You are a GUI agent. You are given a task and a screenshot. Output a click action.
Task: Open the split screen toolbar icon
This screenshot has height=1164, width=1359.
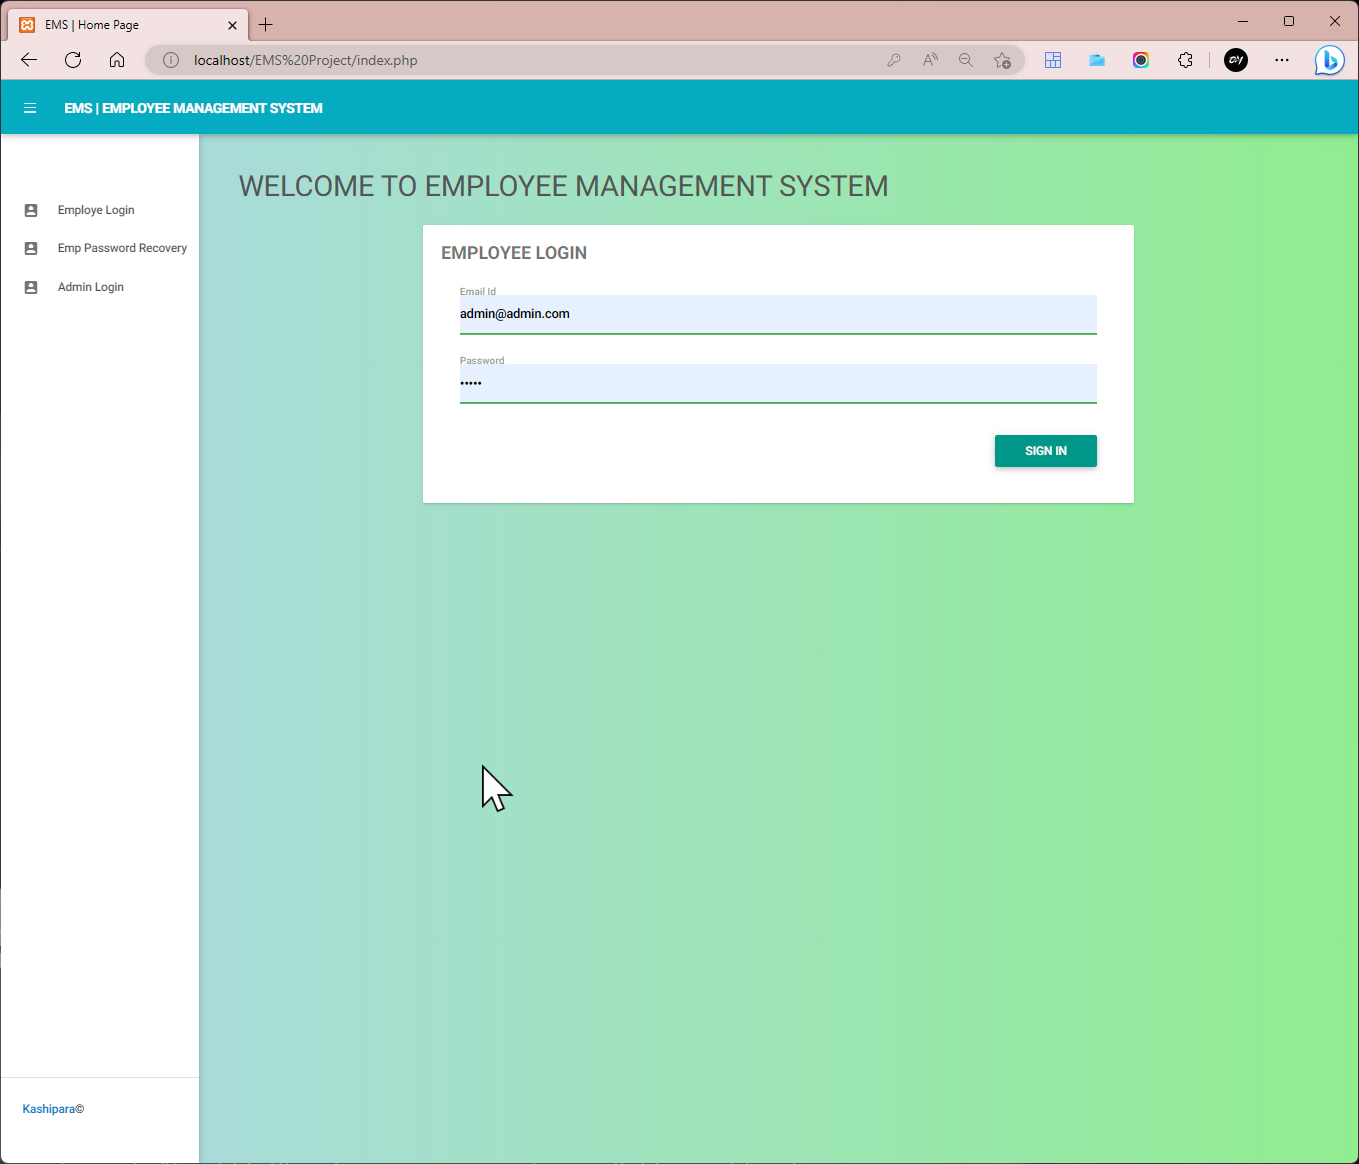pyautogui.click(x=1053, y=60)
